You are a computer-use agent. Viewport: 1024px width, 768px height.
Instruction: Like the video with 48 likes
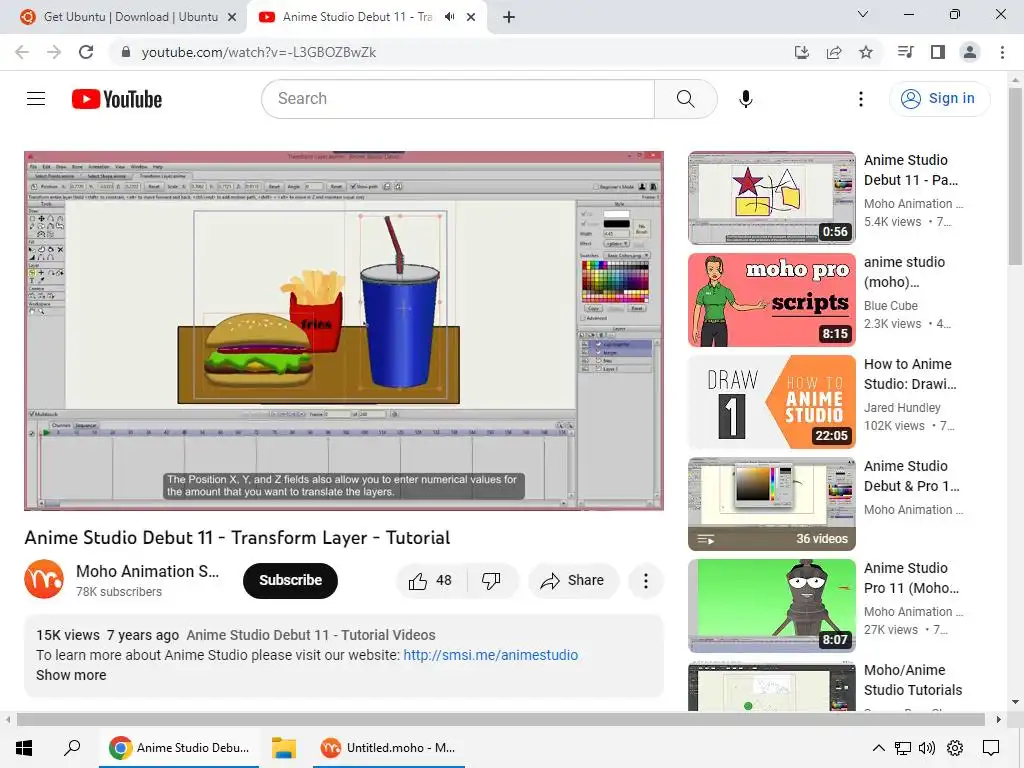coord(430,581)
